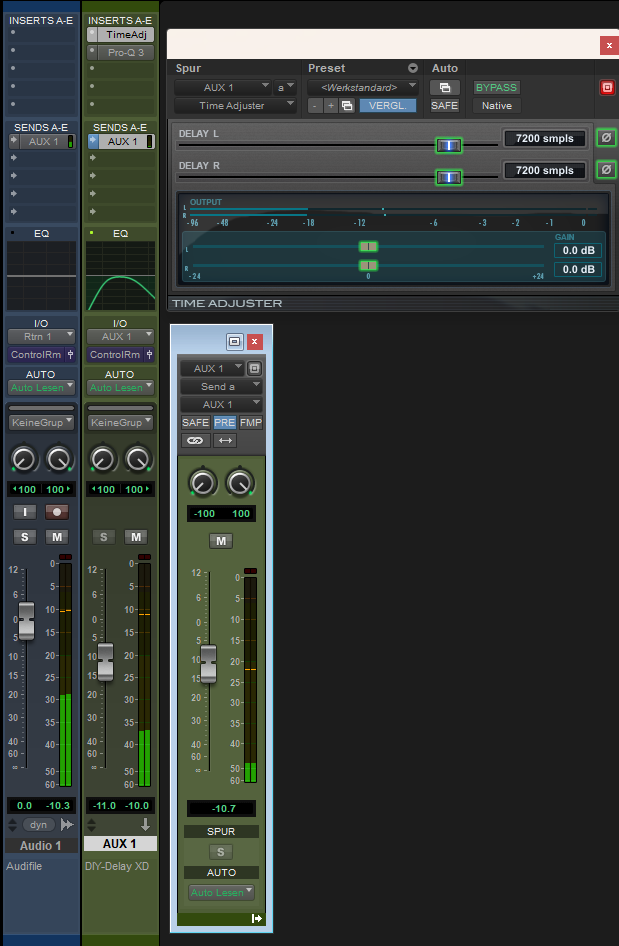Screen dimensions: 619x946
Task: Open KeineGrup dropdown on AUX 1 track
Action: (x=120, y=422)
